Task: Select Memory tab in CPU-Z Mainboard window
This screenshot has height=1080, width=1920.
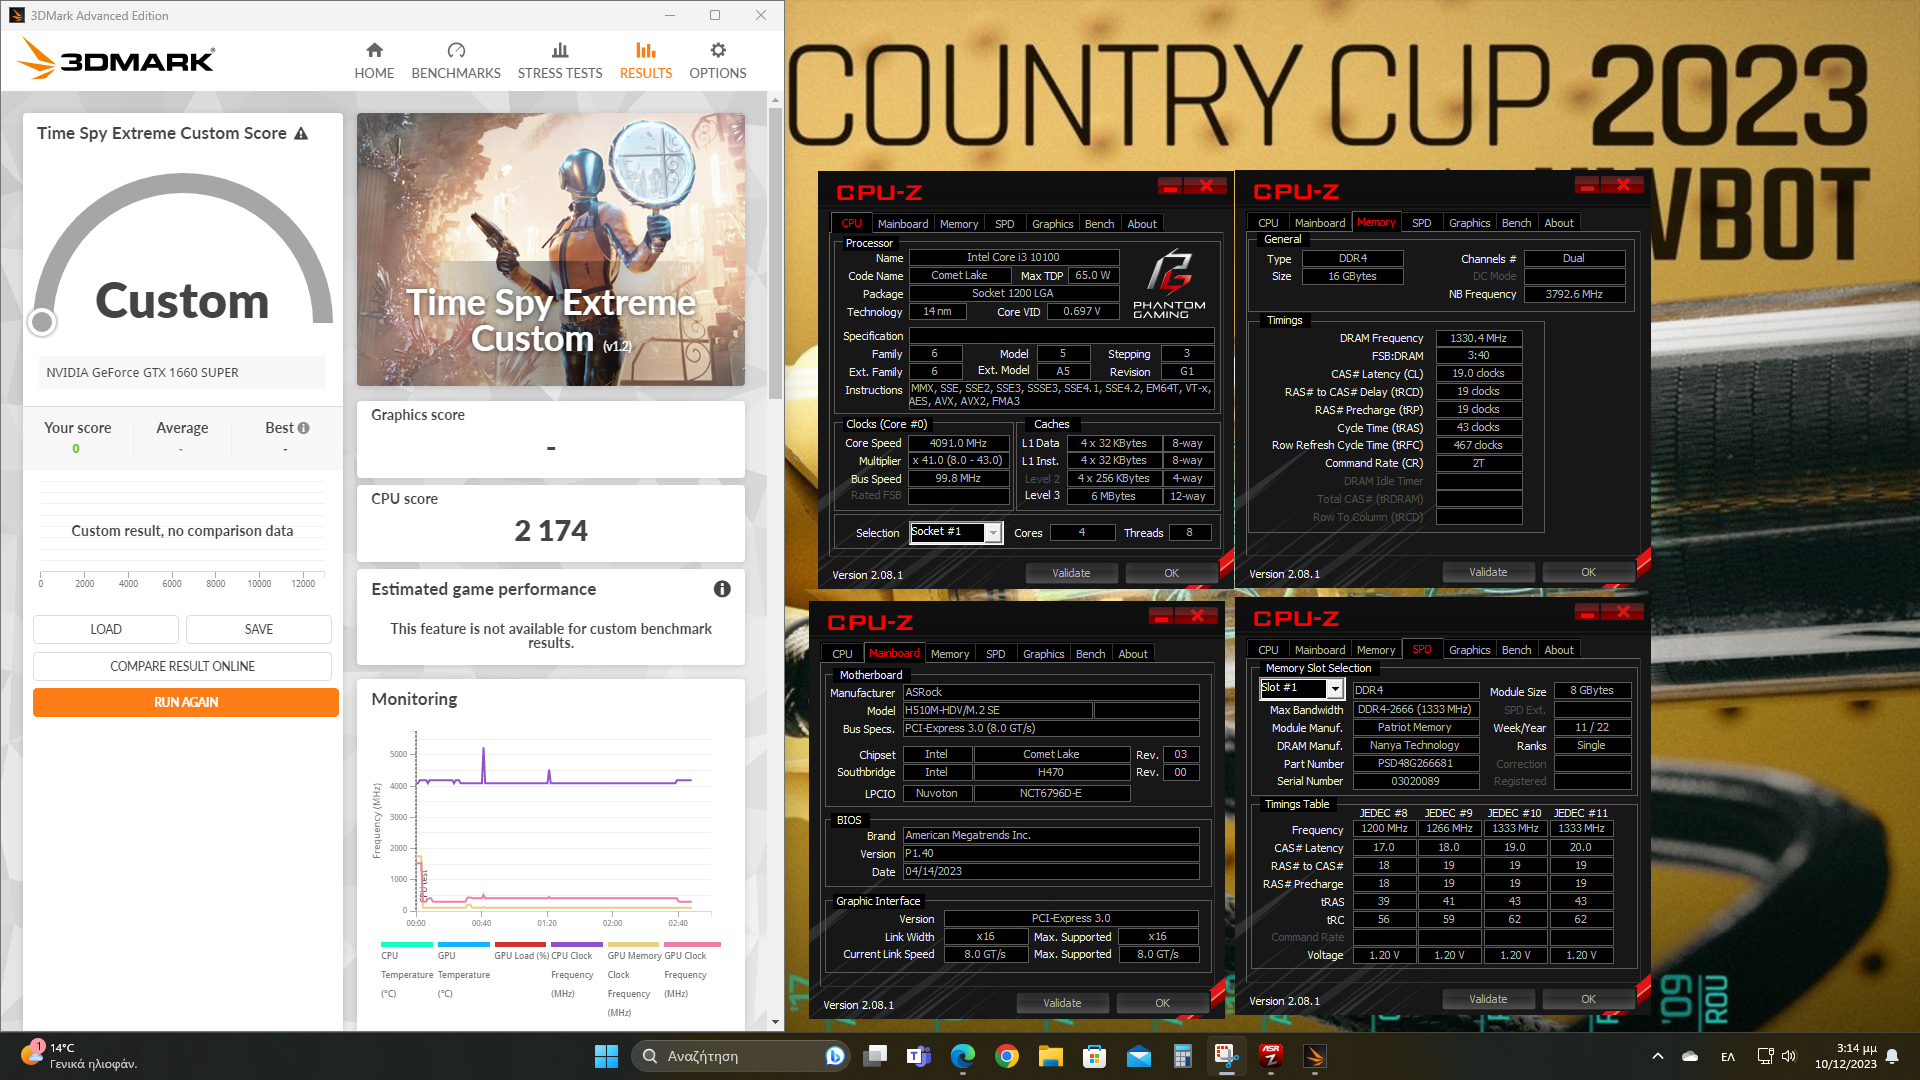Action: click(950, 654)
